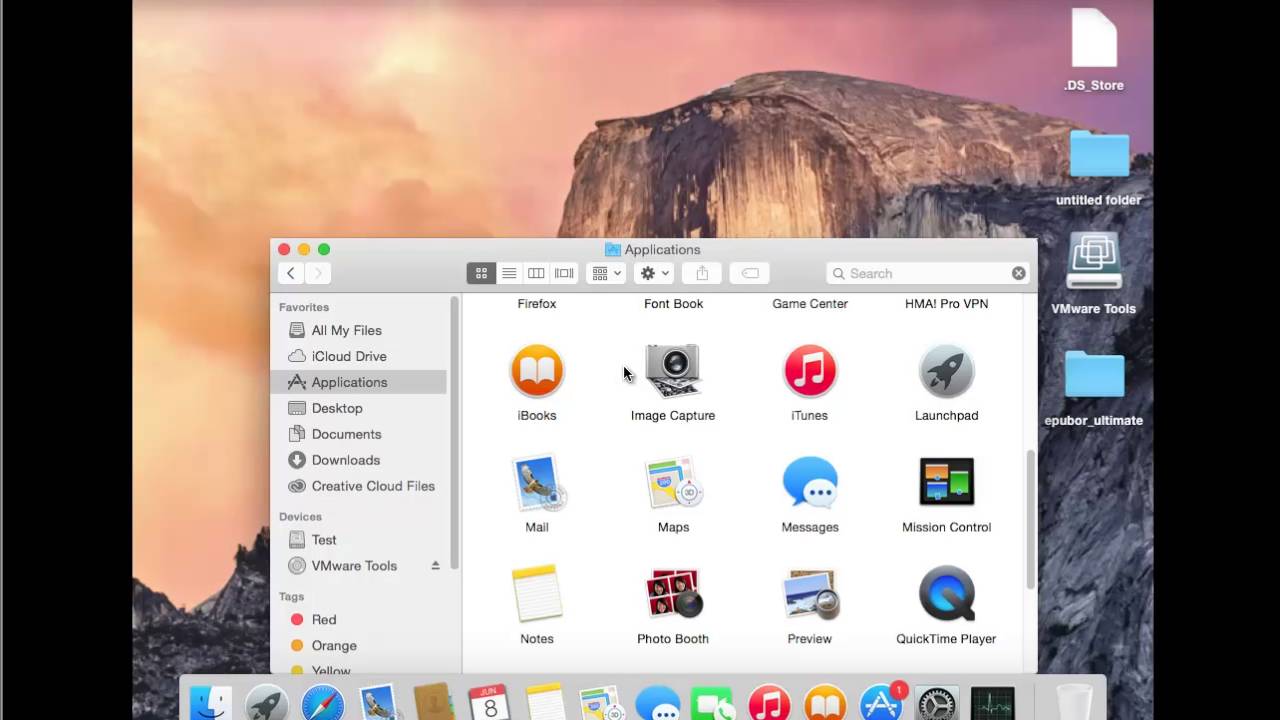Eject the VMware Tools volume

pyautogui.click(x=435, y=566)
